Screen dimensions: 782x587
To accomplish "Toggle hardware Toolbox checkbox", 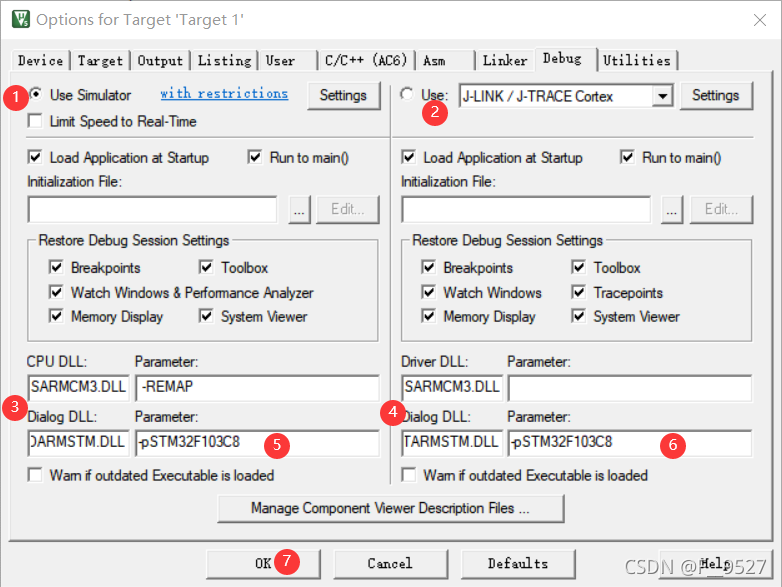I will click(579, 267).
